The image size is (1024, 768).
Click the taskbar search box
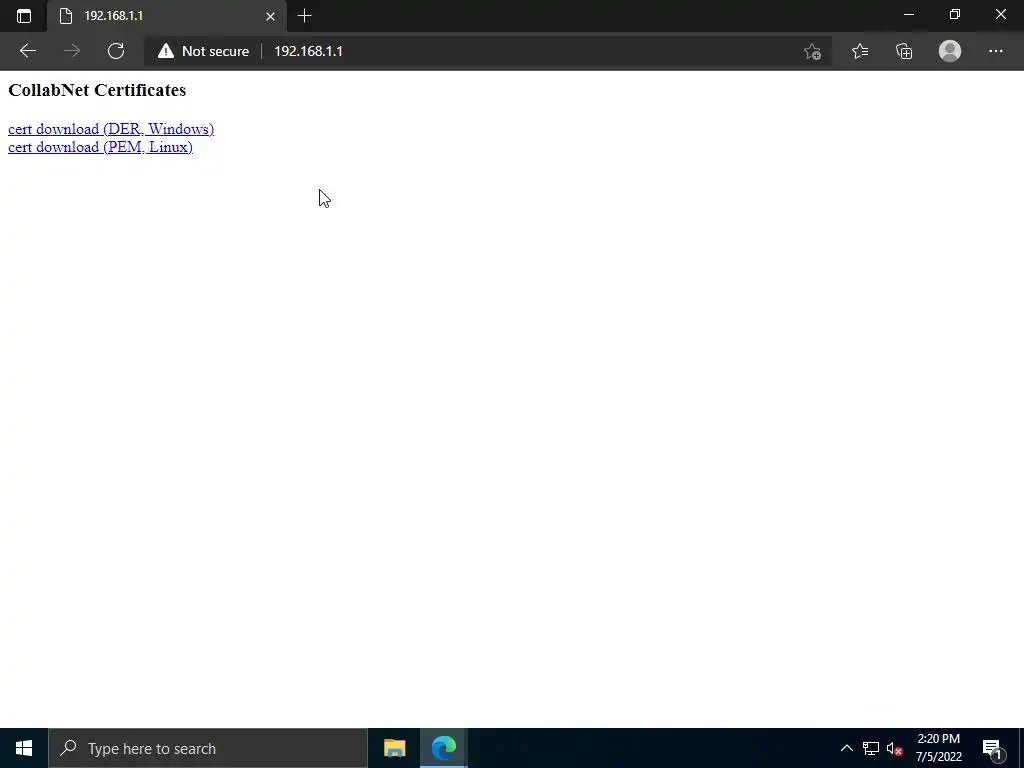208,748
